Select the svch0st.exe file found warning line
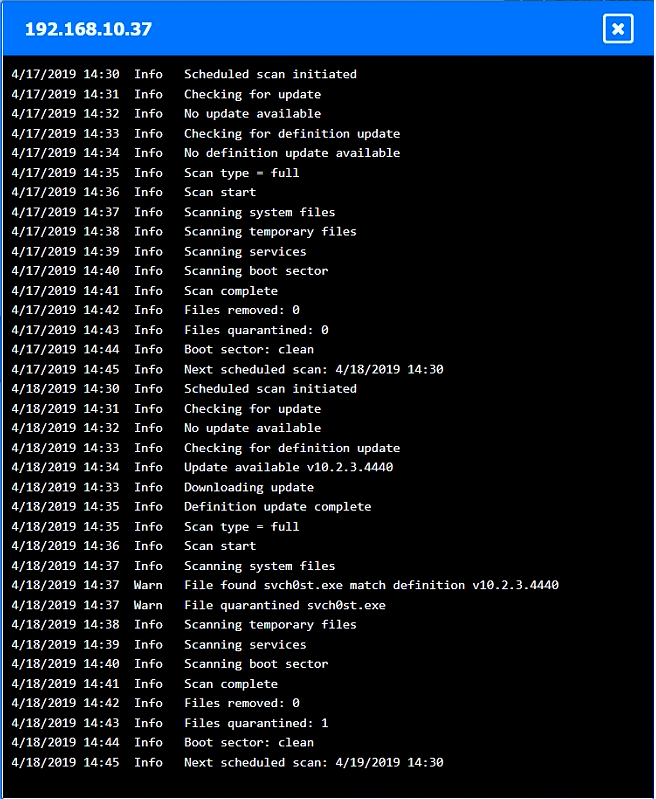 tap(371, 585)
